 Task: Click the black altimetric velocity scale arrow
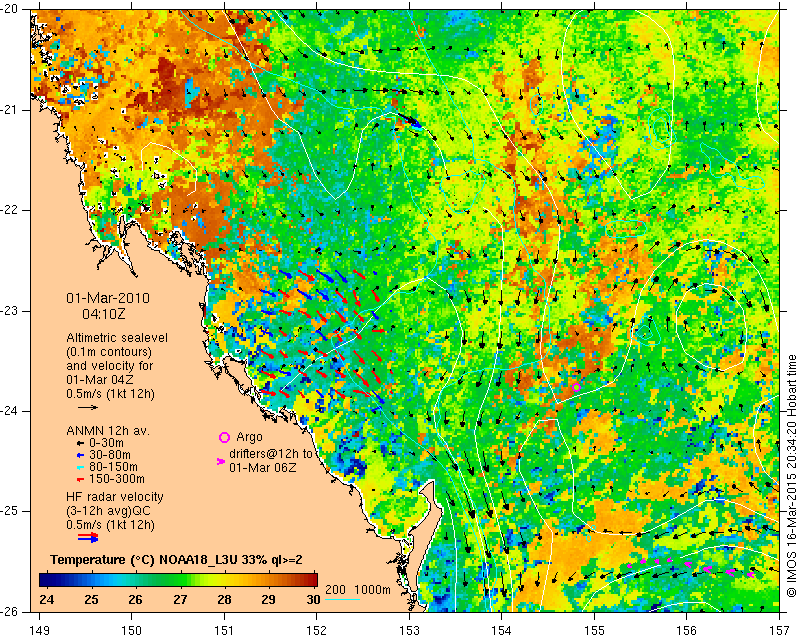click(88, 407)
